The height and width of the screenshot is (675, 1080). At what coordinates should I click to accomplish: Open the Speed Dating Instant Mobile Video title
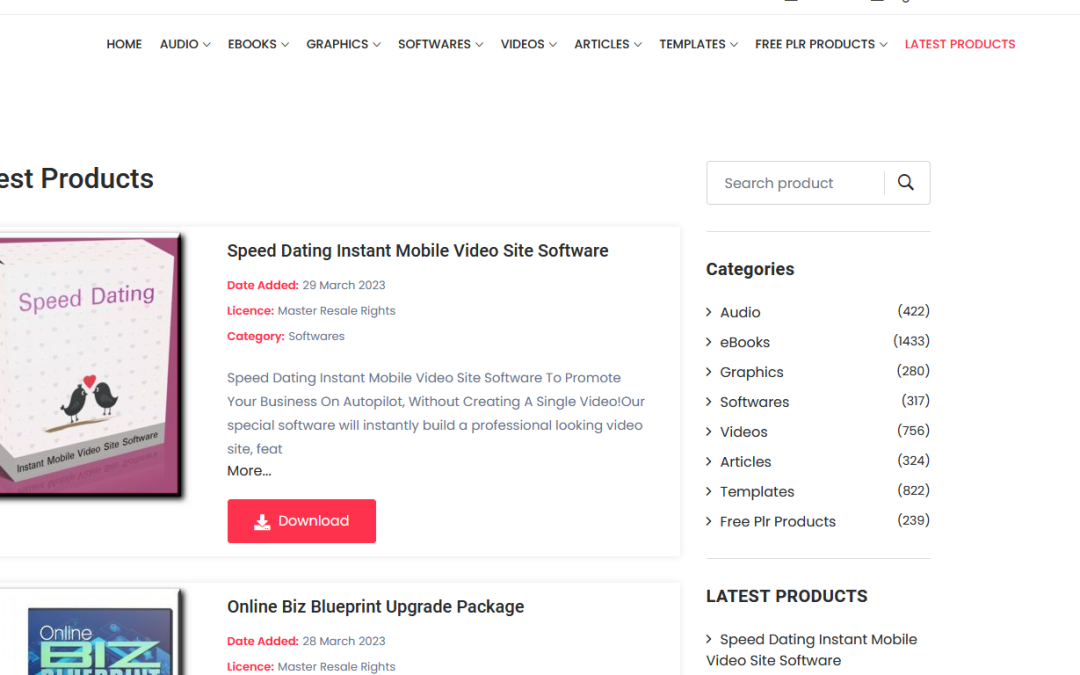pos(417,251)
